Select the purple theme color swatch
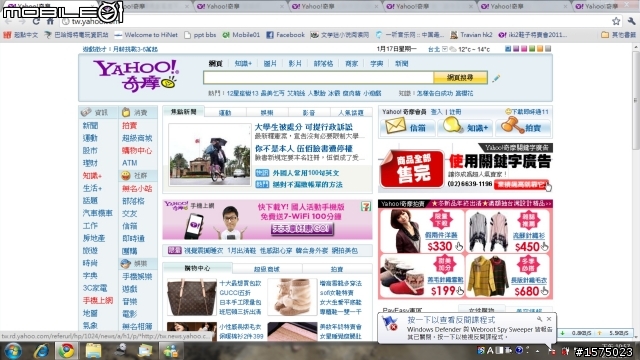 coord(516,49)
